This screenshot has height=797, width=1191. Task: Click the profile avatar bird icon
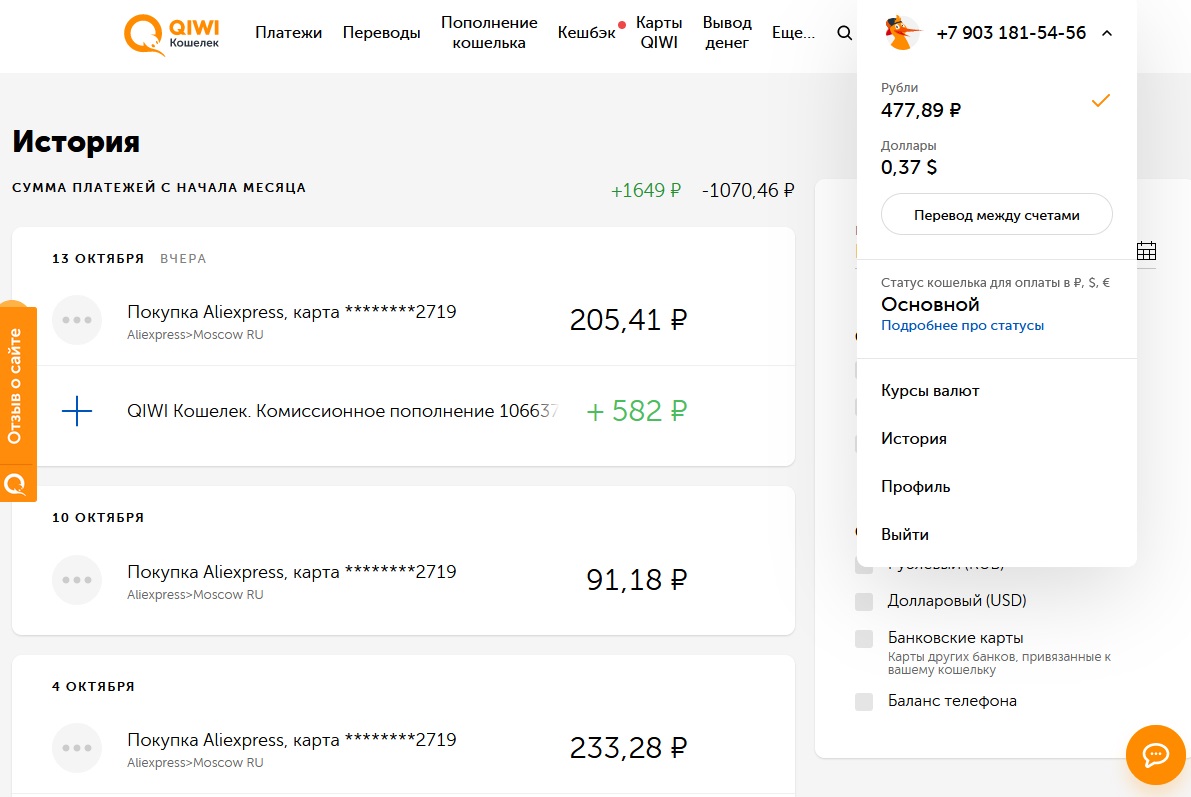click(x=902, y=33)
